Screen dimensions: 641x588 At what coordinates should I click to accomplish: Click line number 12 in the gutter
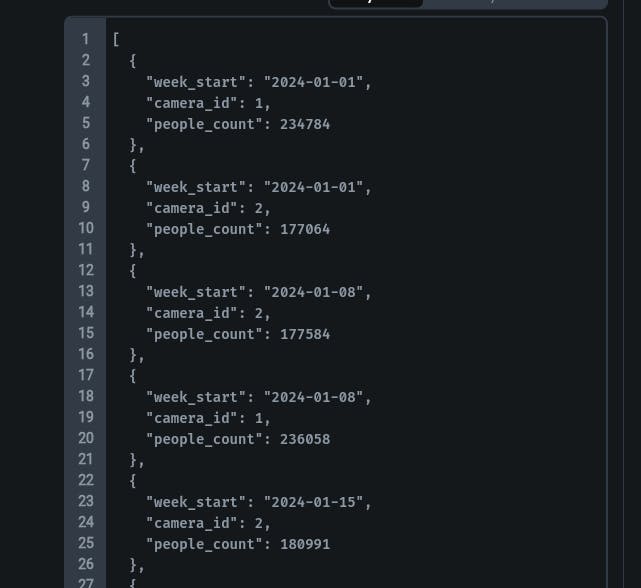coord(86,270)
